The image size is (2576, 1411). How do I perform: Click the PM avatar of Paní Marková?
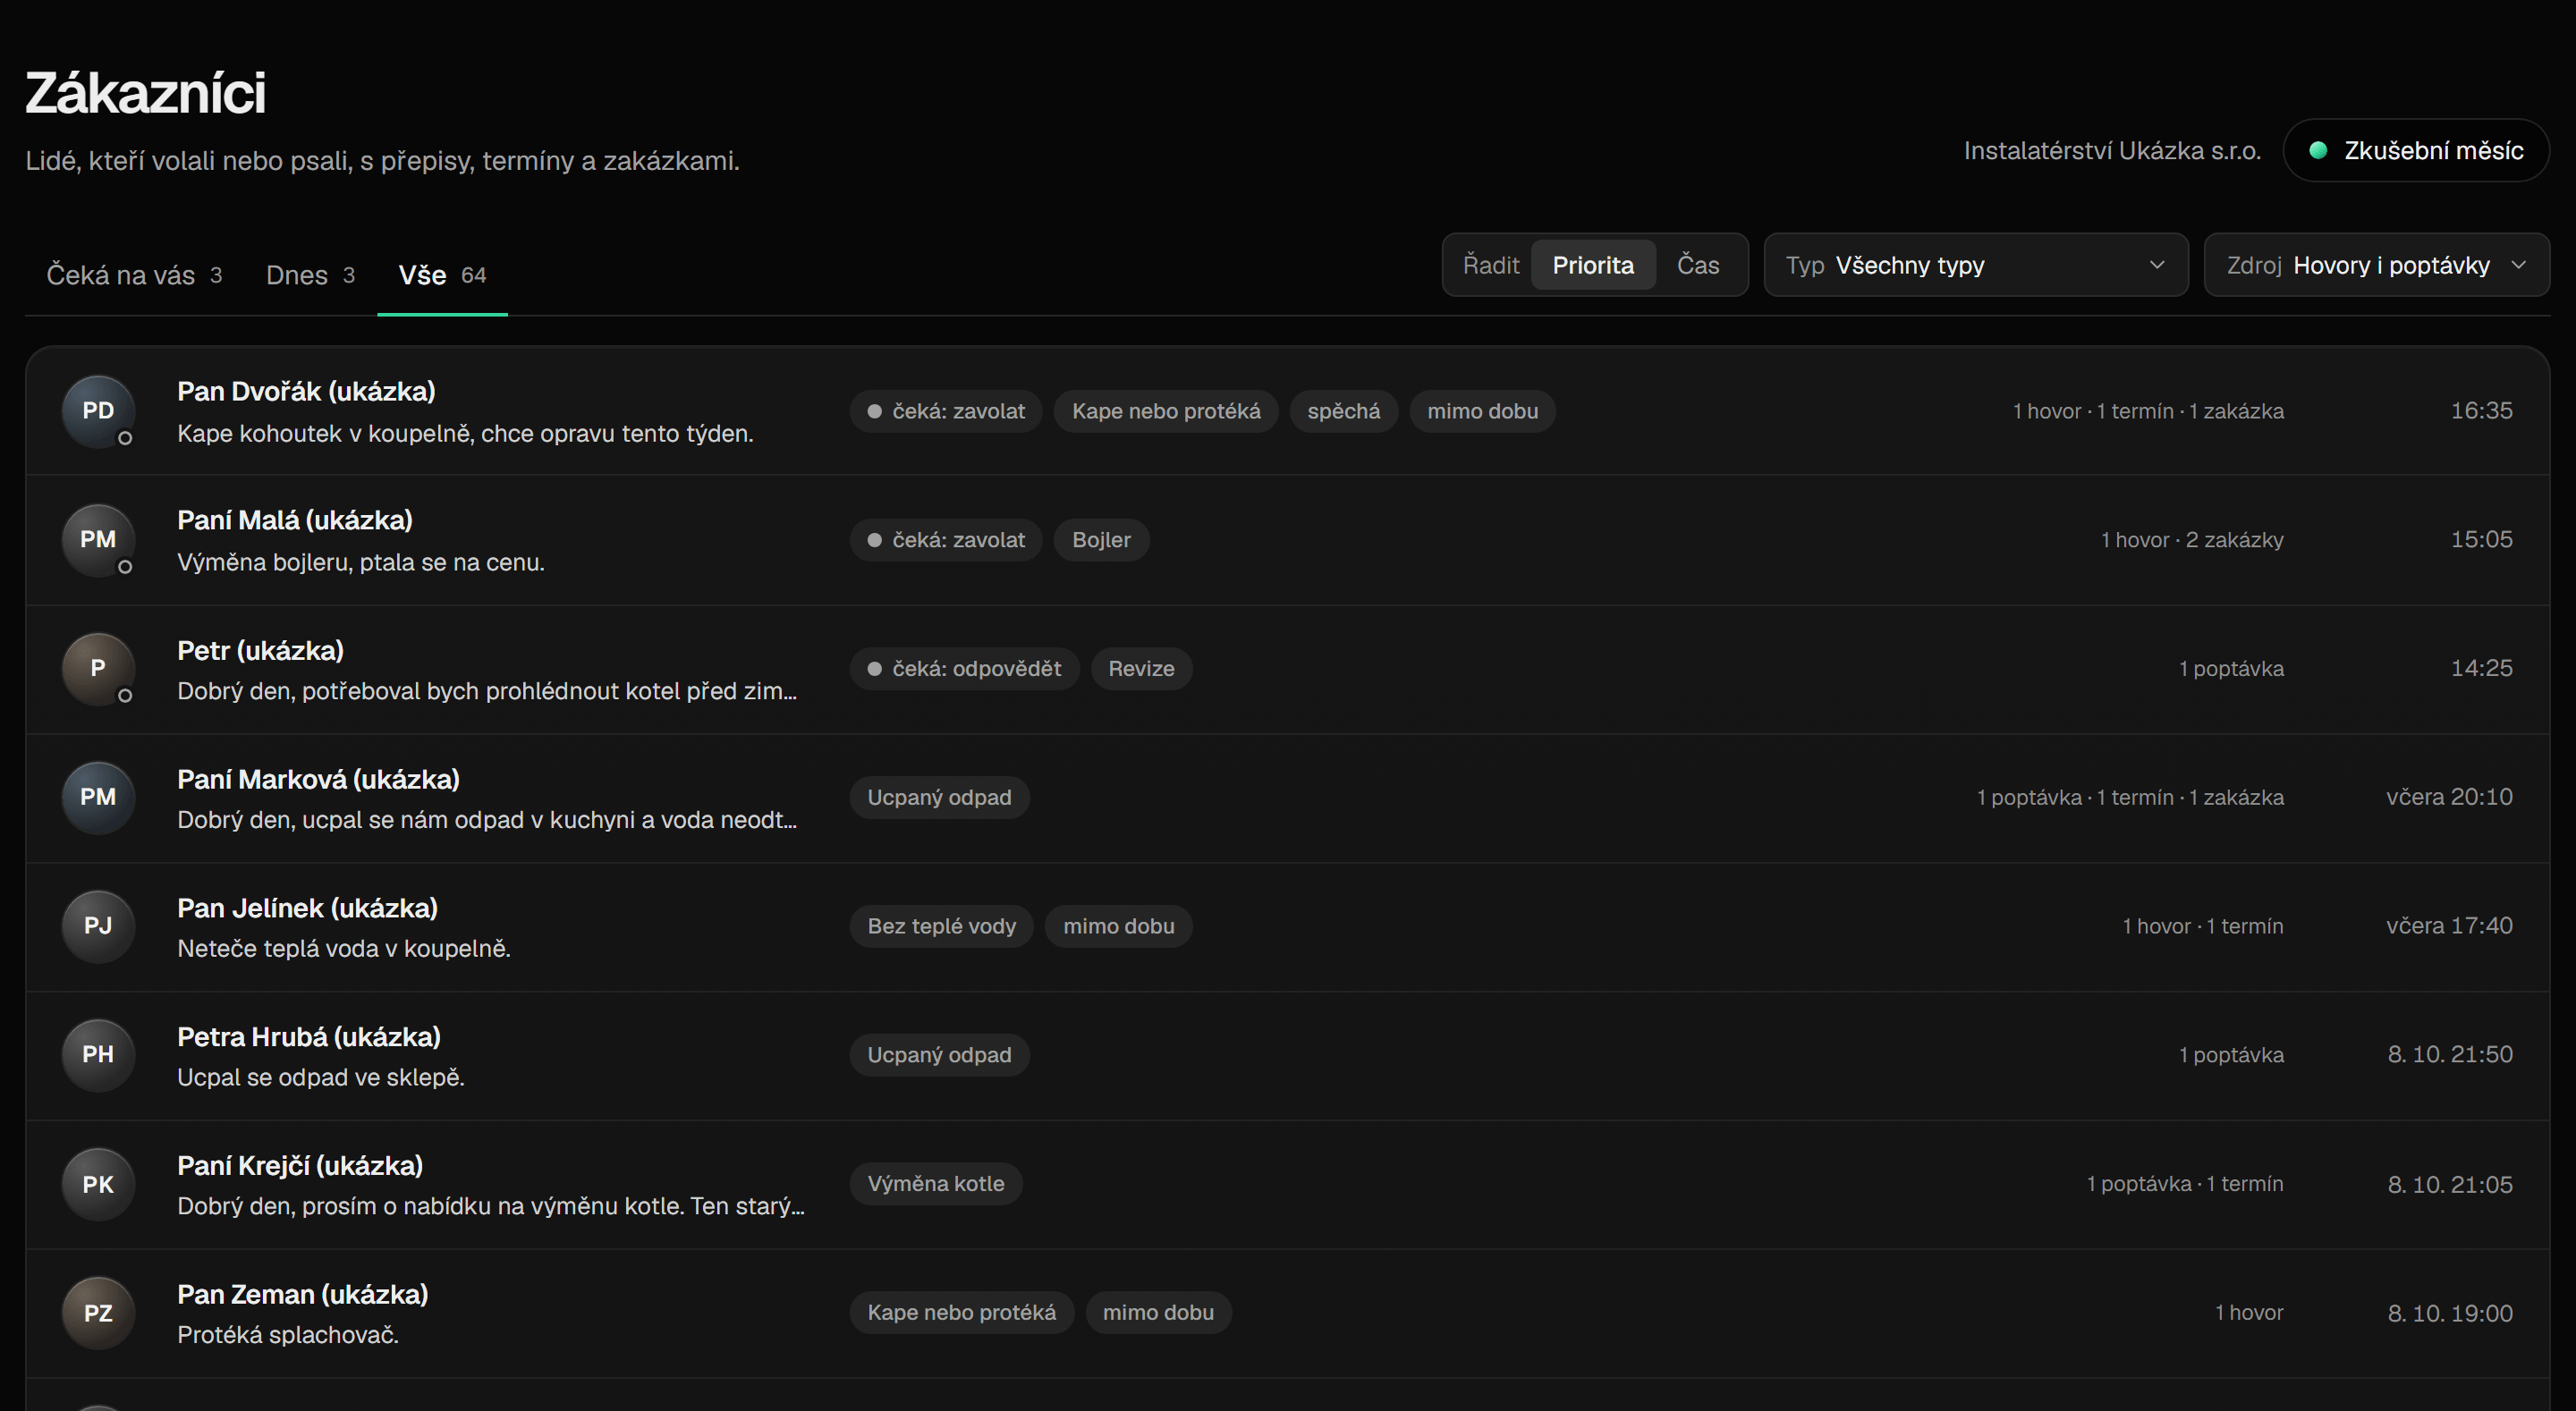click(98, 797)
